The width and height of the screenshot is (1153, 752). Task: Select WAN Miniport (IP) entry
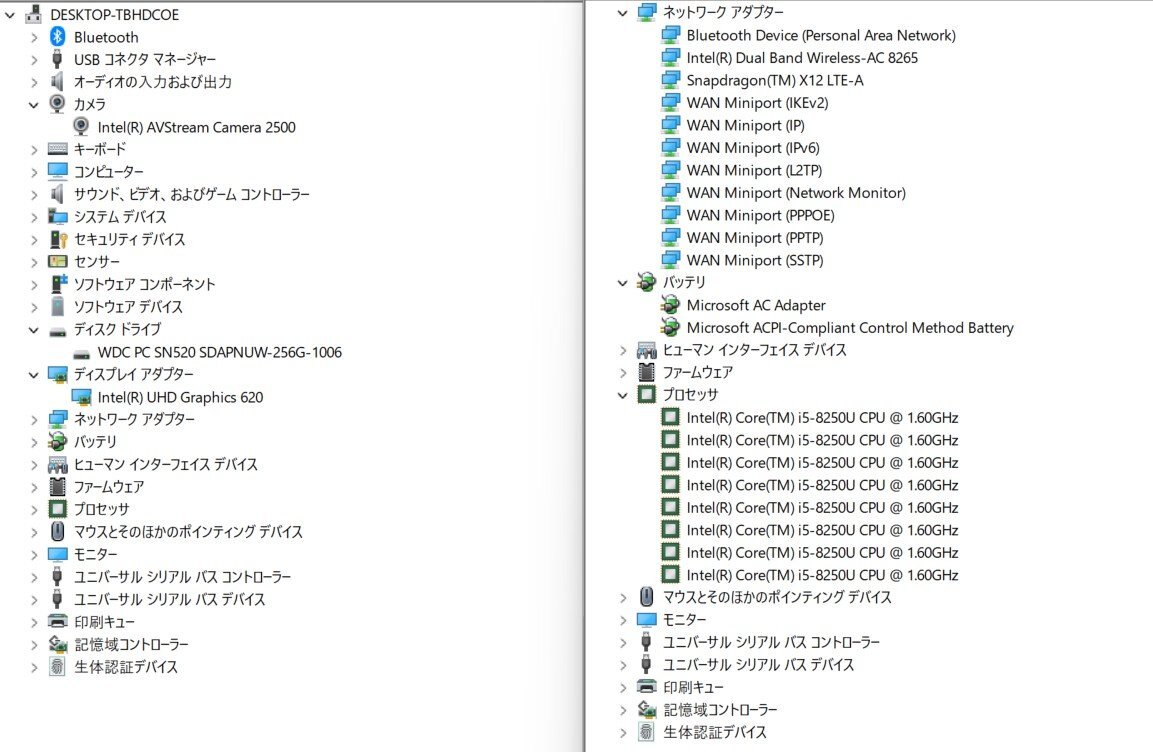point(745,125)
